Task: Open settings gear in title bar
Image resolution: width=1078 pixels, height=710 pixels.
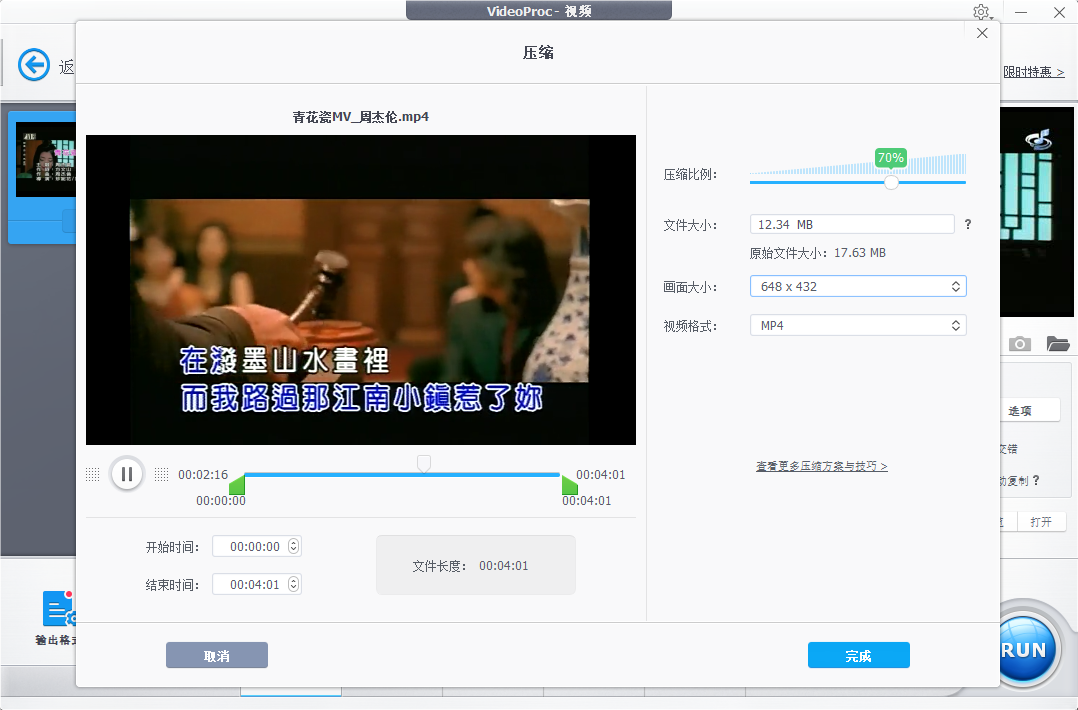Action: (980, 12)
